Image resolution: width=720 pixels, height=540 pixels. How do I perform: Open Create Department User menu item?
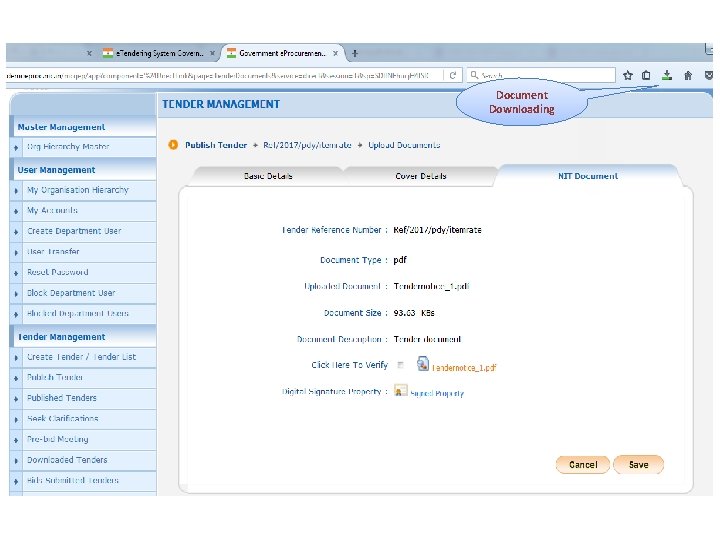click(x=74, y=231)
